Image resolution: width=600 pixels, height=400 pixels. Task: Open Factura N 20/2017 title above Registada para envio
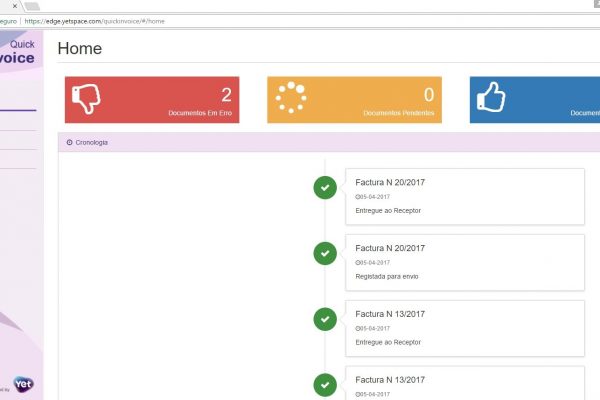coord(390,248)
